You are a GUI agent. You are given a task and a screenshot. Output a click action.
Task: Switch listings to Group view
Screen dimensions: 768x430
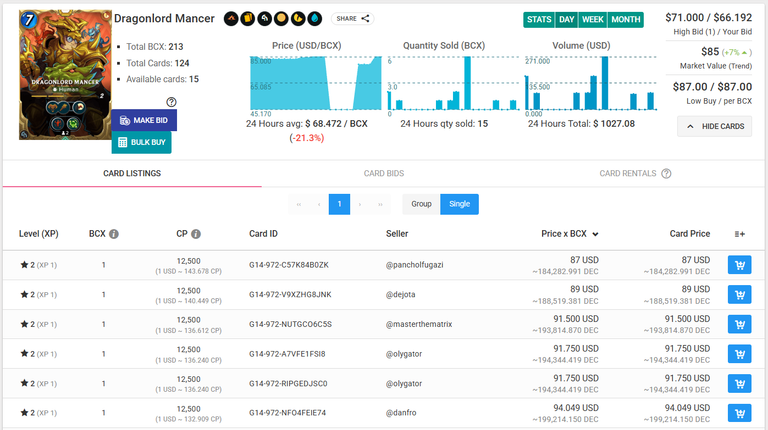(421, 204)
